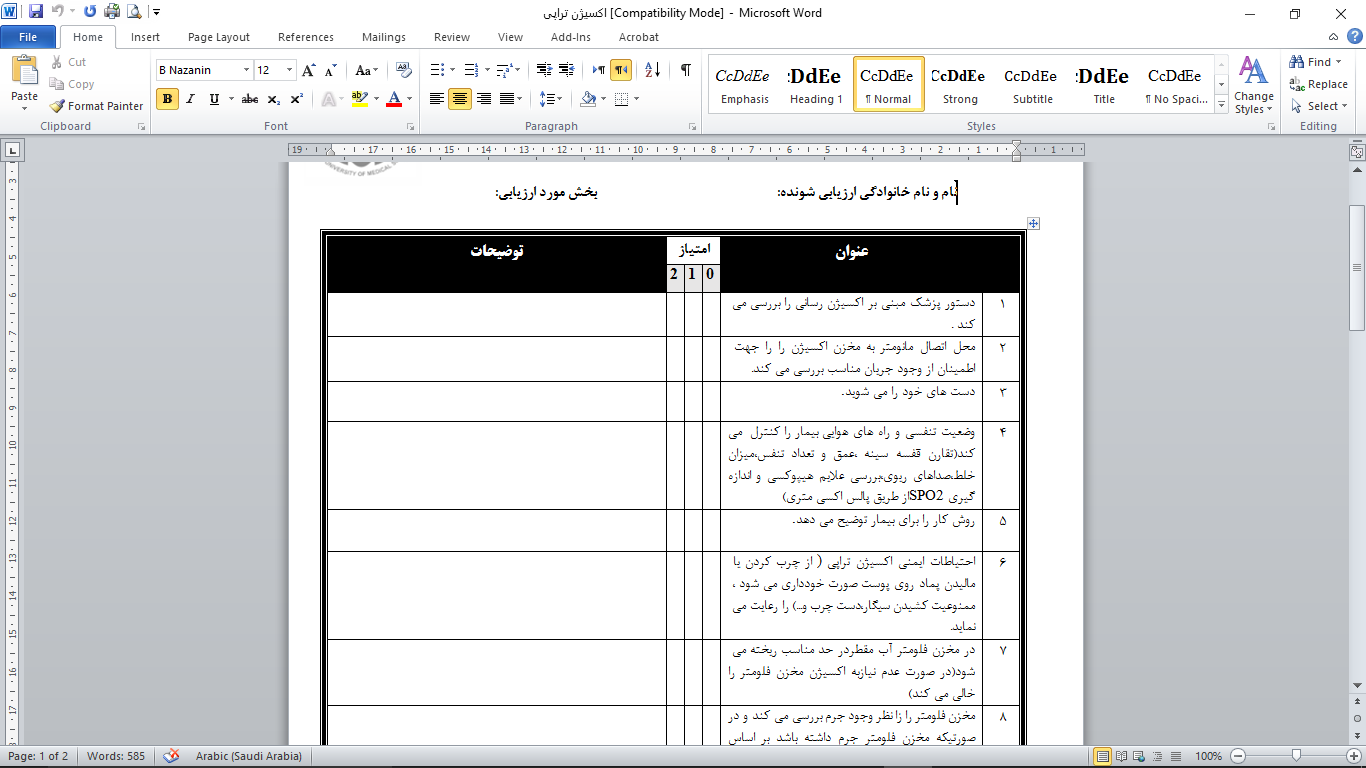
Task: Toggle italic formatting
Action: pyautogui.click(x=190, y=99)
